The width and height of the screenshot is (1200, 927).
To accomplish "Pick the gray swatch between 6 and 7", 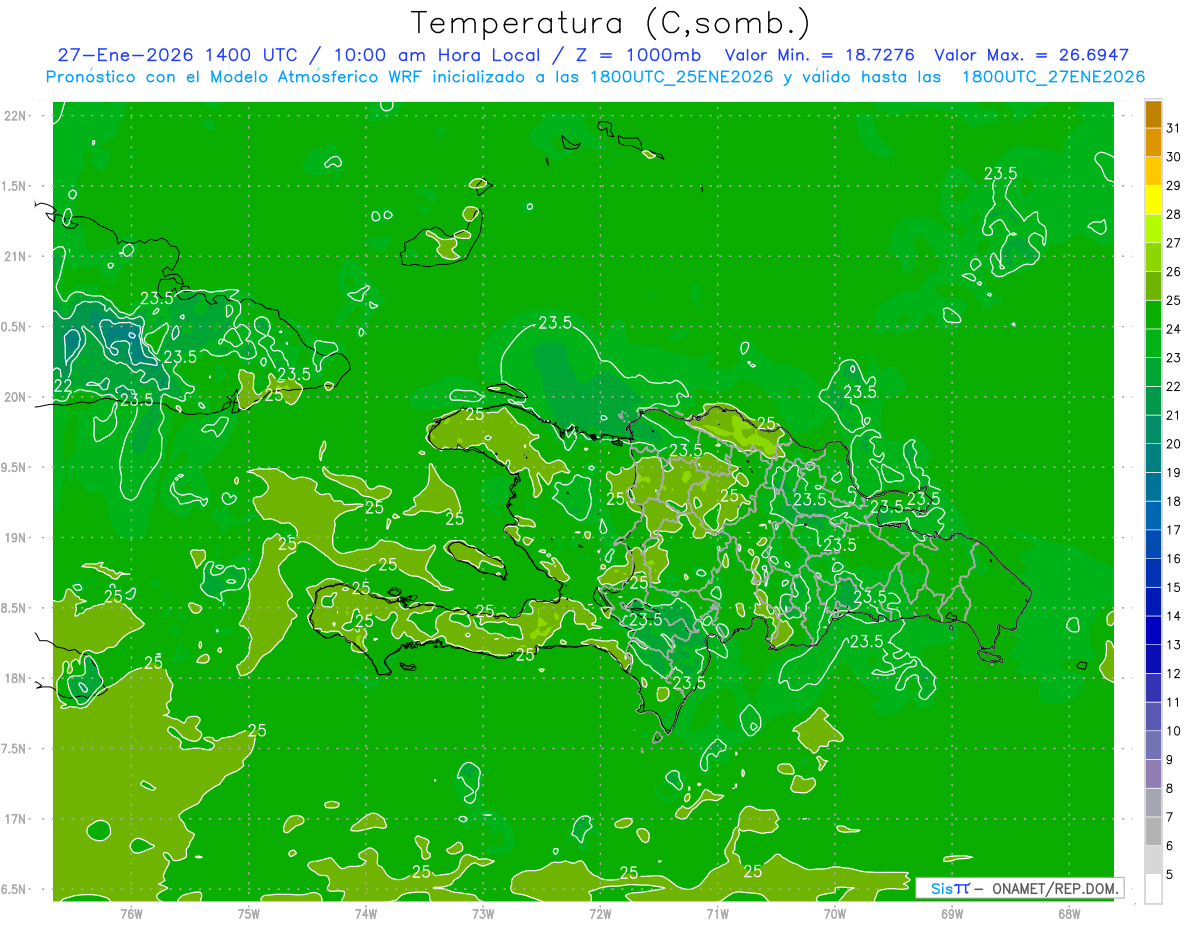I will 1153,832.
